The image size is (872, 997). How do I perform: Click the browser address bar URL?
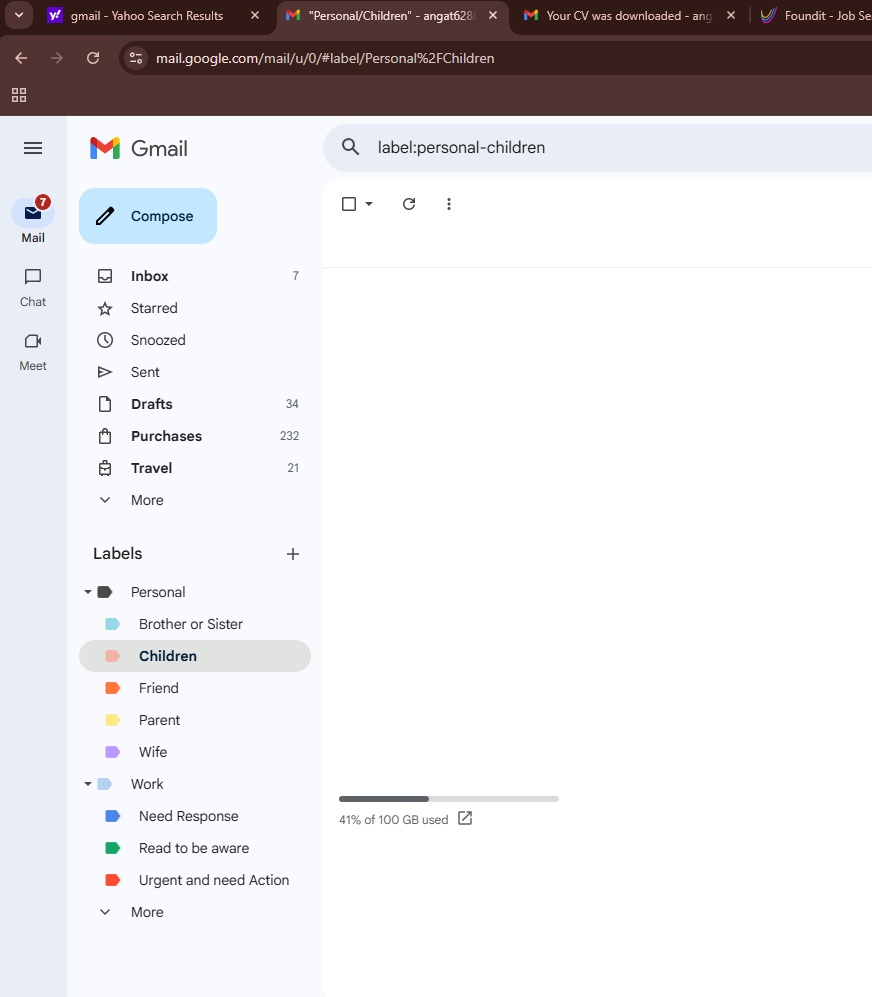tap(325, 58)
